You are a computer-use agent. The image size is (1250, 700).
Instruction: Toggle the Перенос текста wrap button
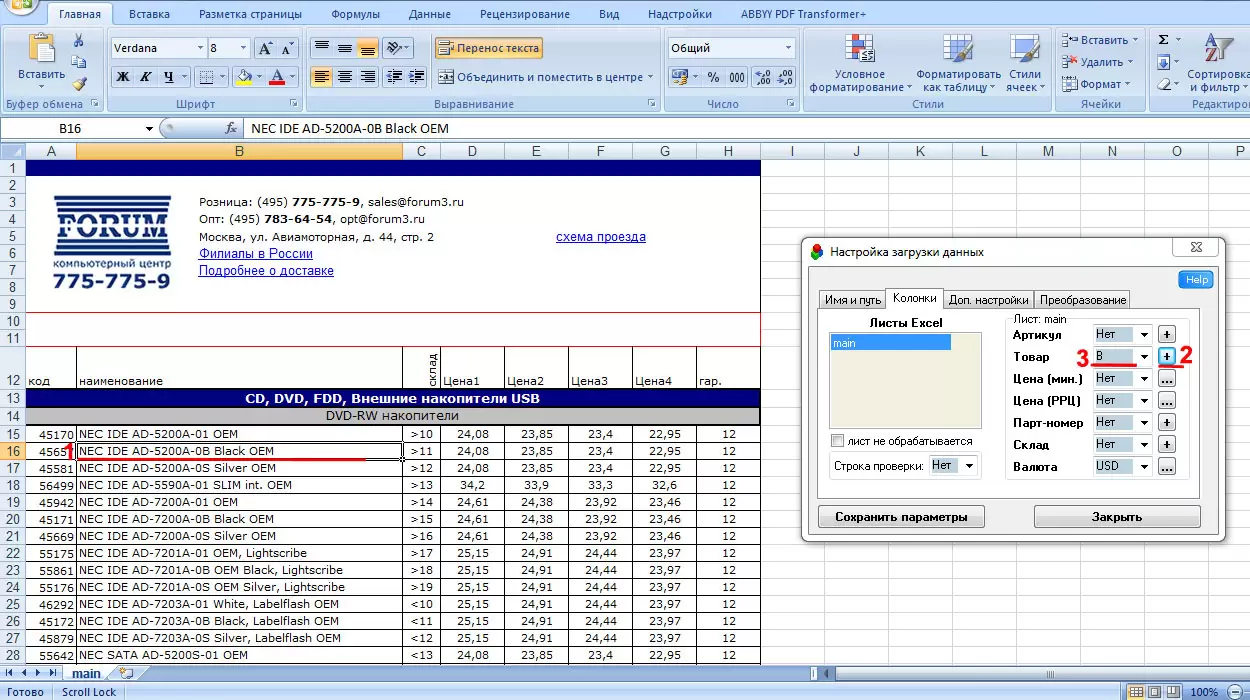tap(489, 48)
